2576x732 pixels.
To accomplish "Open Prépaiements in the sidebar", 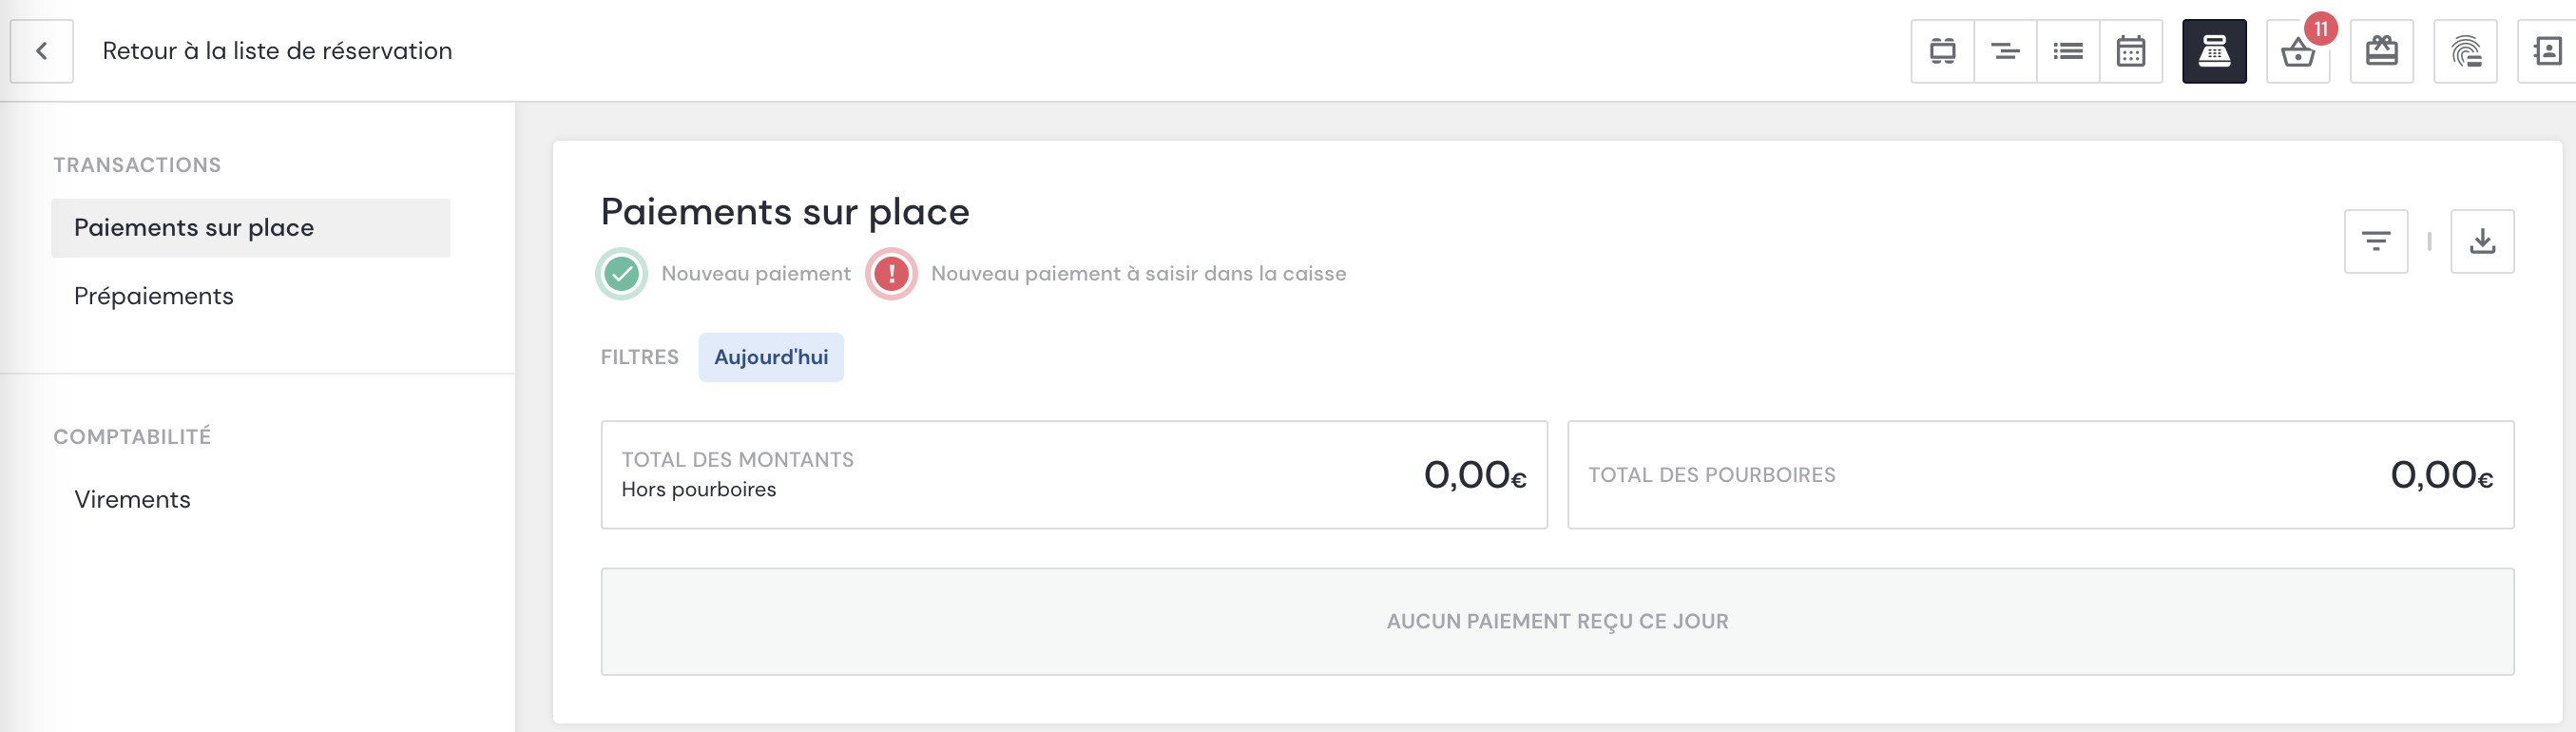I will (x=154, y=296).
